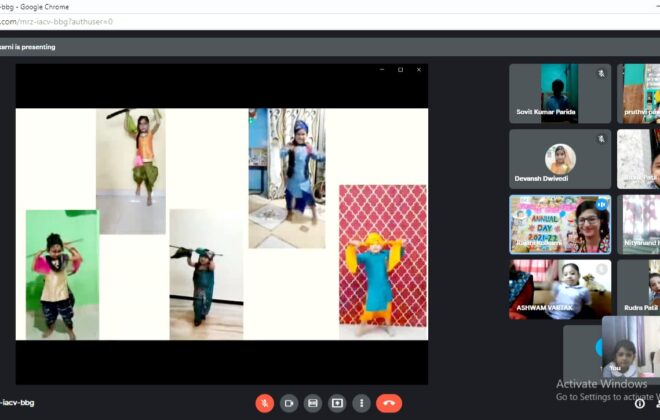
Task: Toggle the camera button in the call controls
Action: tap(289, 403)
